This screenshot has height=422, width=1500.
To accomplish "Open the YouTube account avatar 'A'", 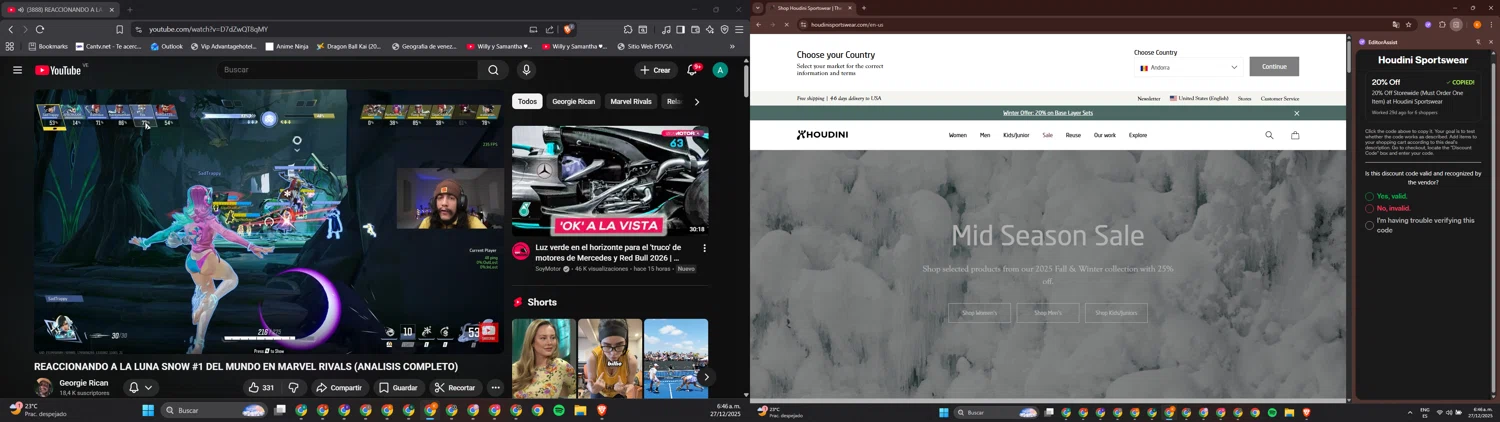I will pos(720,70).
